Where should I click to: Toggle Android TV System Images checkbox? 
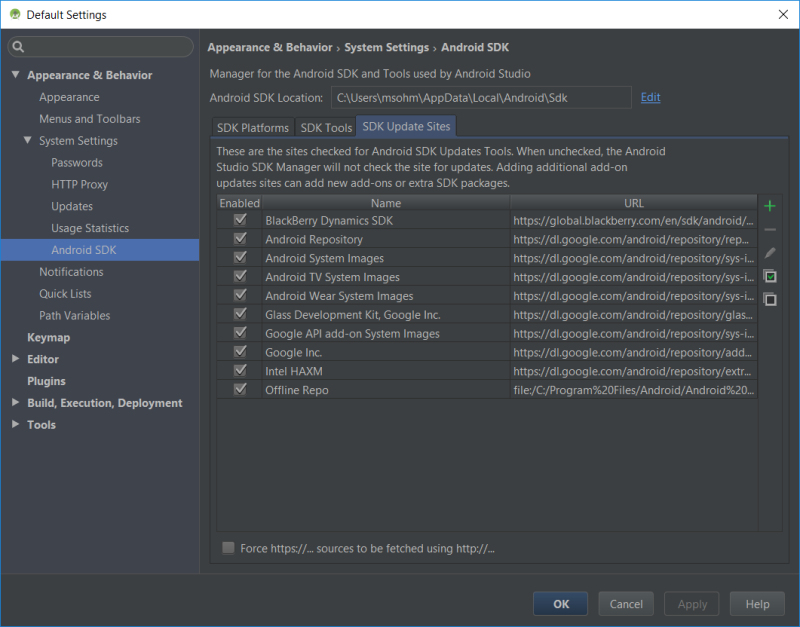(240, 277)
